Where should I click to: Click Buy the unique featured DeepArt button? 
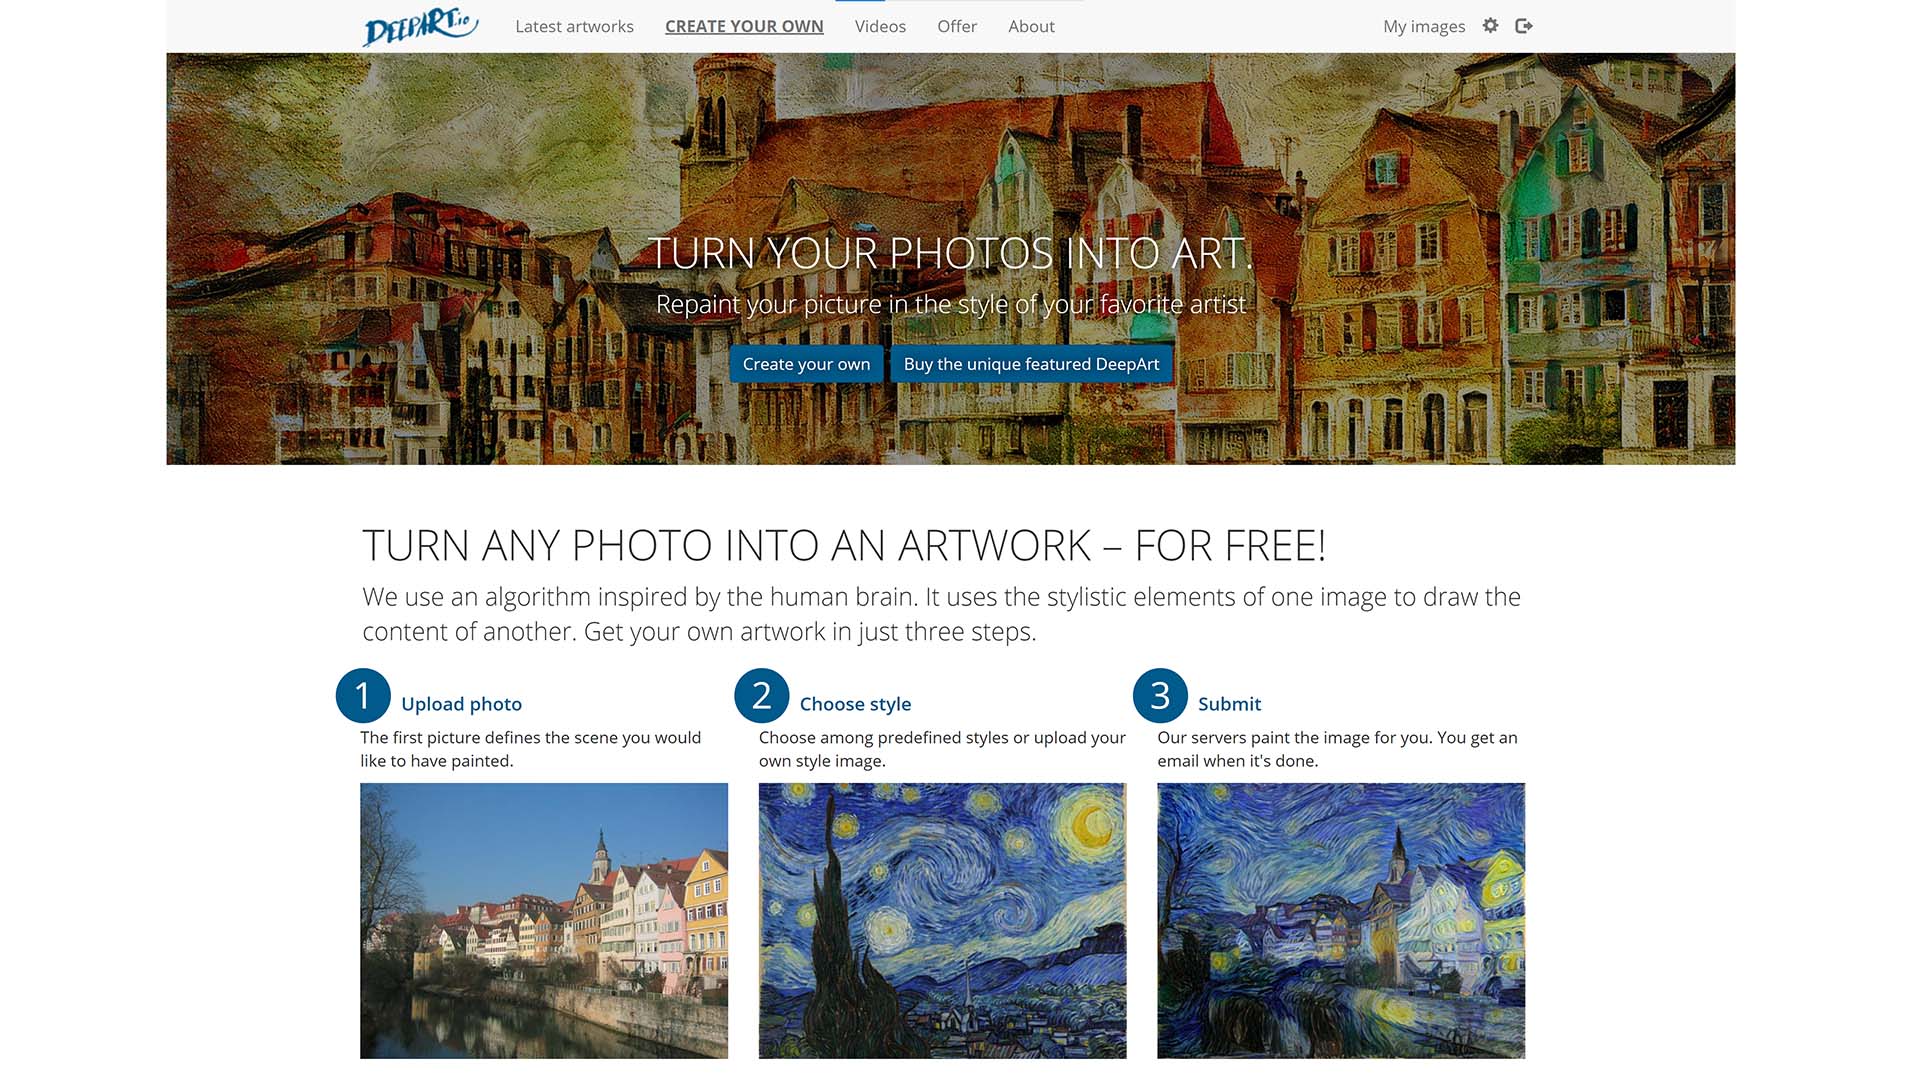[x=1031, y=364]
